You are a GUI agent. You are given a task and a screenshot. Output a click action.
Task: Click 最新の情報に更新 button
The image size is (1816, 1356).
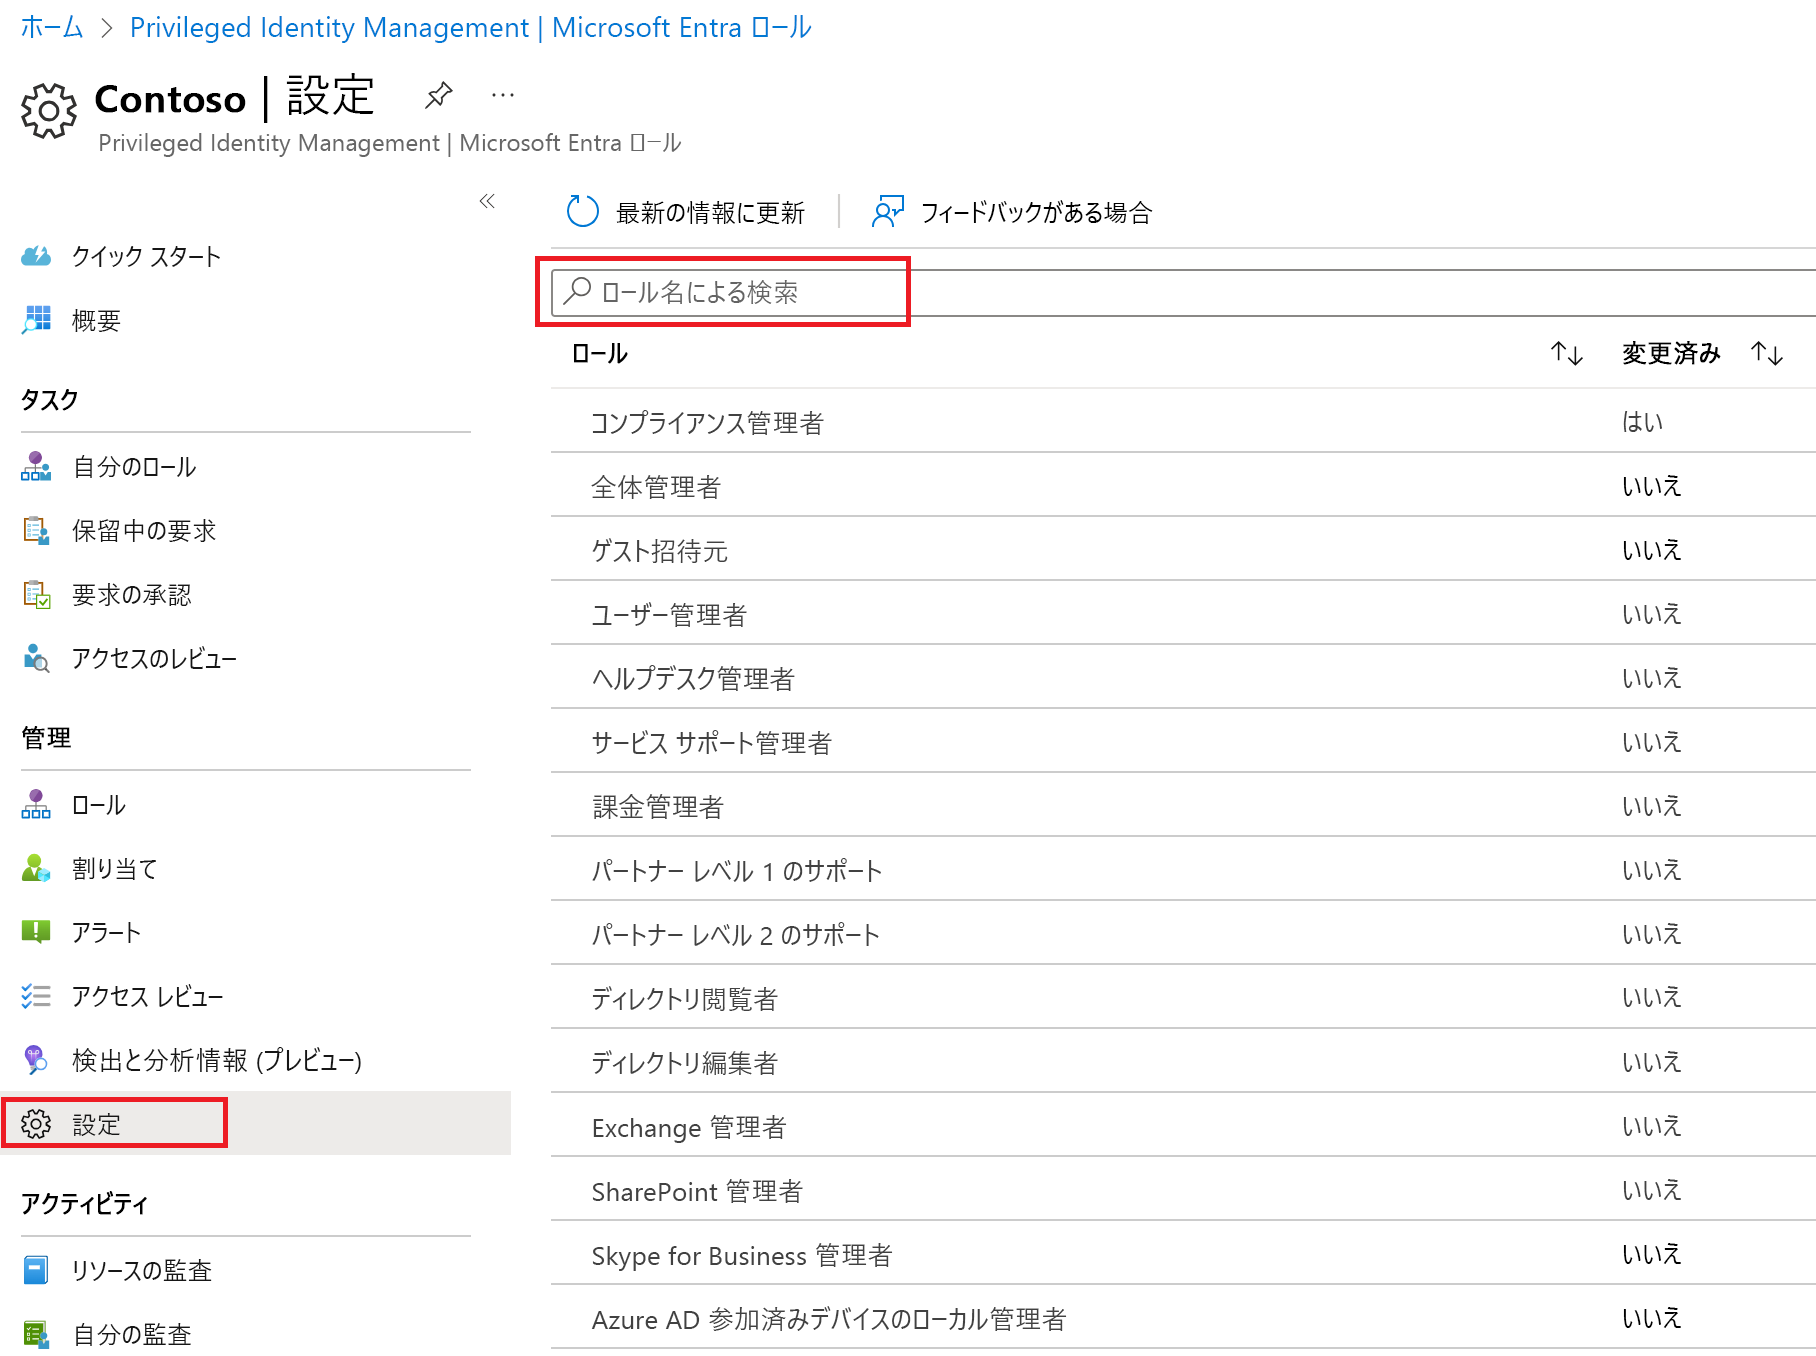pyautogui.click(x=686, y=212)
